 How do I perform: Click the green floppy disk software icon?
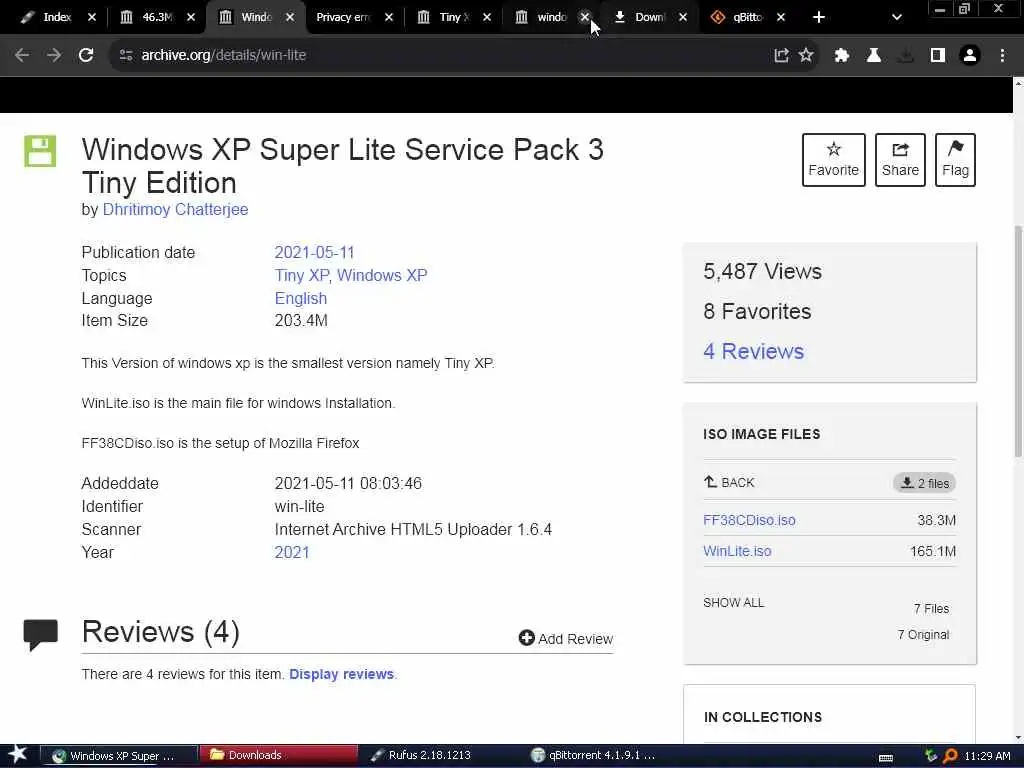[x=40, y=151]
